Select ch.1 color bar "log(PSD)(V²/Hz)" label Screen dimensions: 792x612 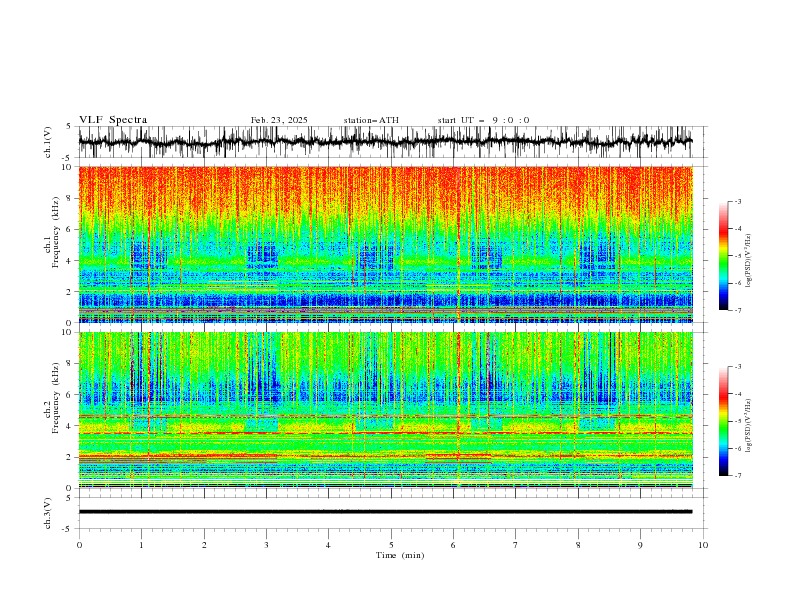[749, 261]
